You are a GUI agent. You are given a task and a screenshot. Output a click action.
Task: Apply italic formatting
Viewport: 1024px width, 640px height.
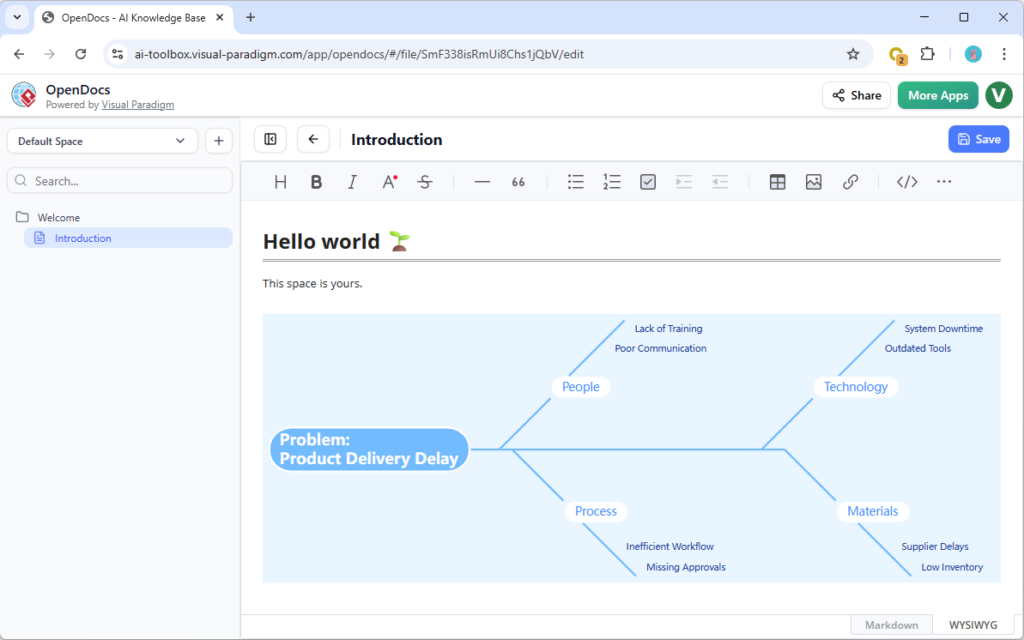[x=352, y=181]
